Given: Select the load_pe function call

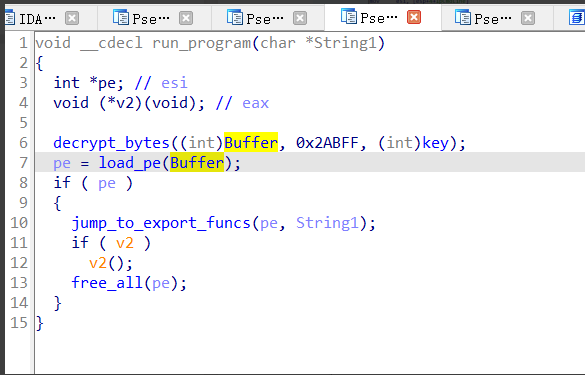Looking at the screenshot, I should (129, 163).
